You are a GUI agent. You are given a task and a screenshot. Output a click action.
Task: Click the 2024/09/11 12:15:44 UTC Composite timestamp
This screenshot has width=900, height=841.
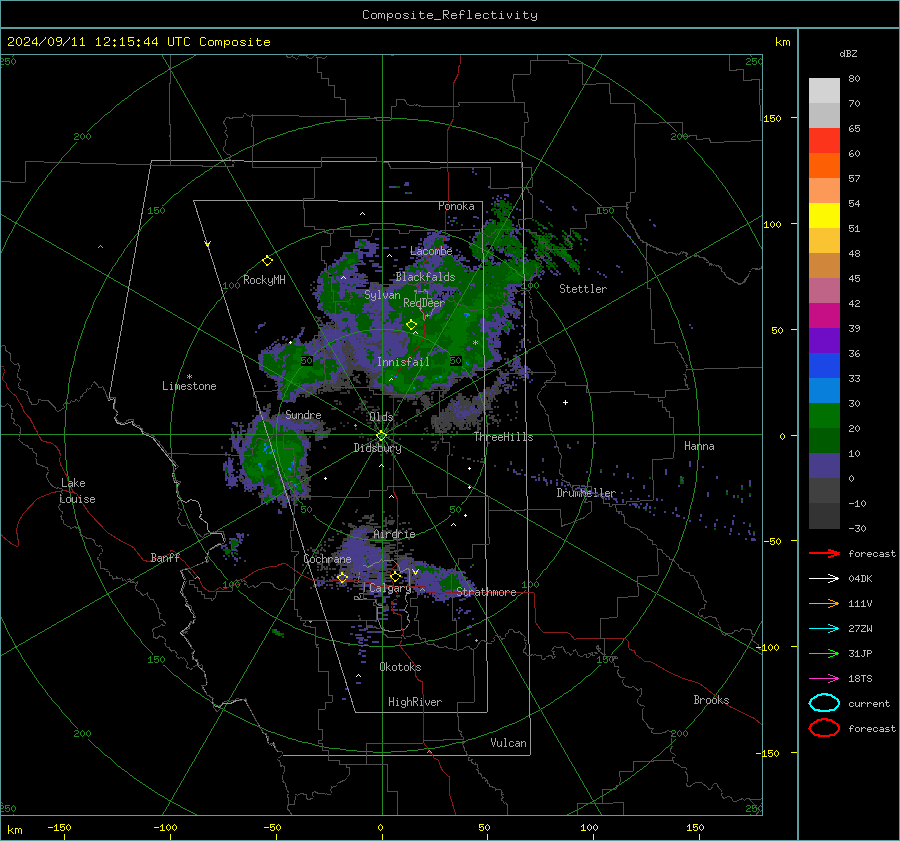(x=138, y=42)
